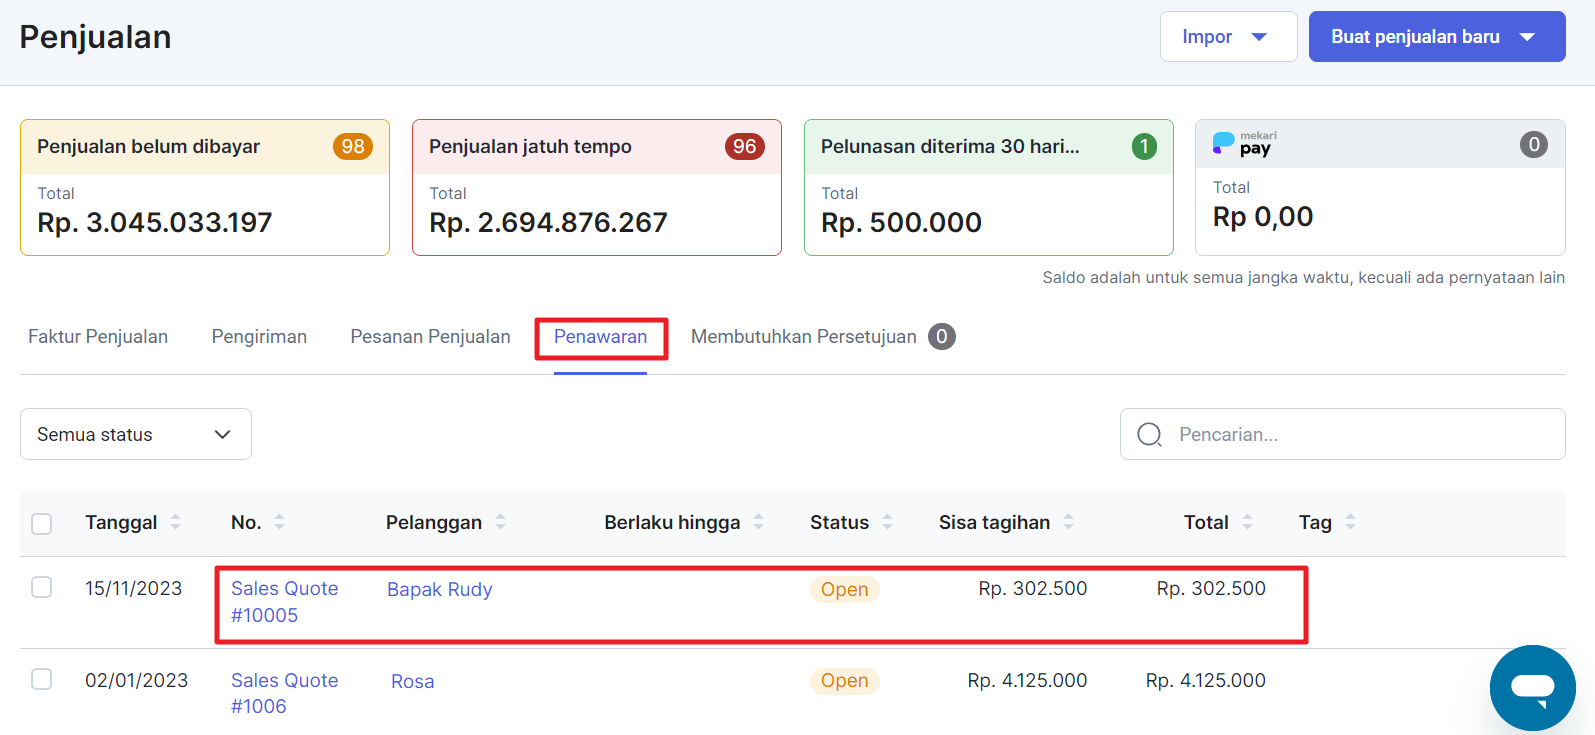Sort by the No. column arrows

(279, 522)
